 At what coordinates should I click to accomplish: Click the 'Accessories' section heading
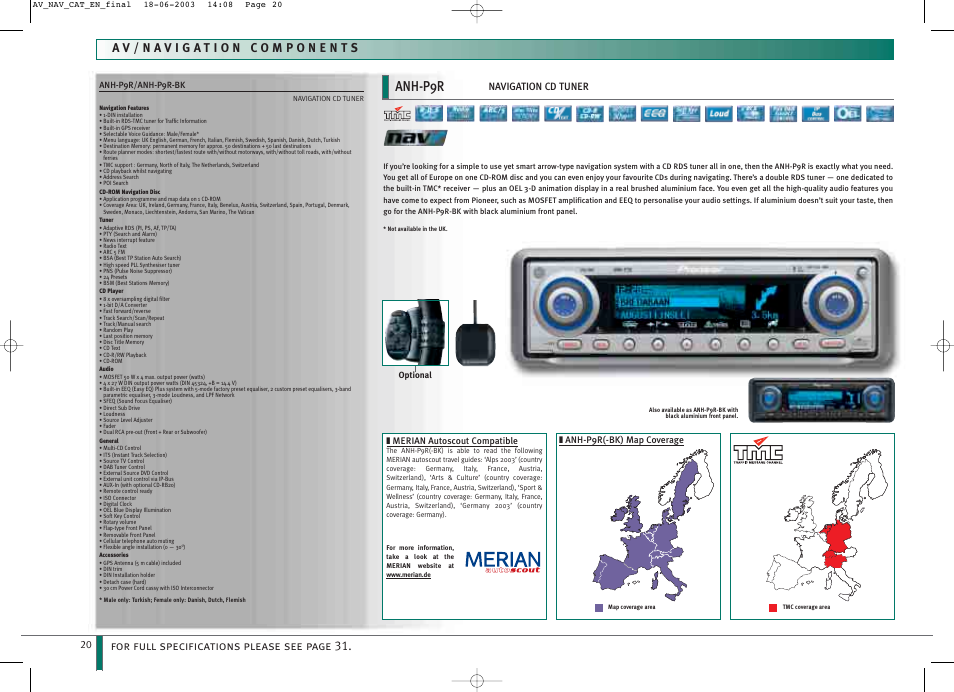pos(114,555)
